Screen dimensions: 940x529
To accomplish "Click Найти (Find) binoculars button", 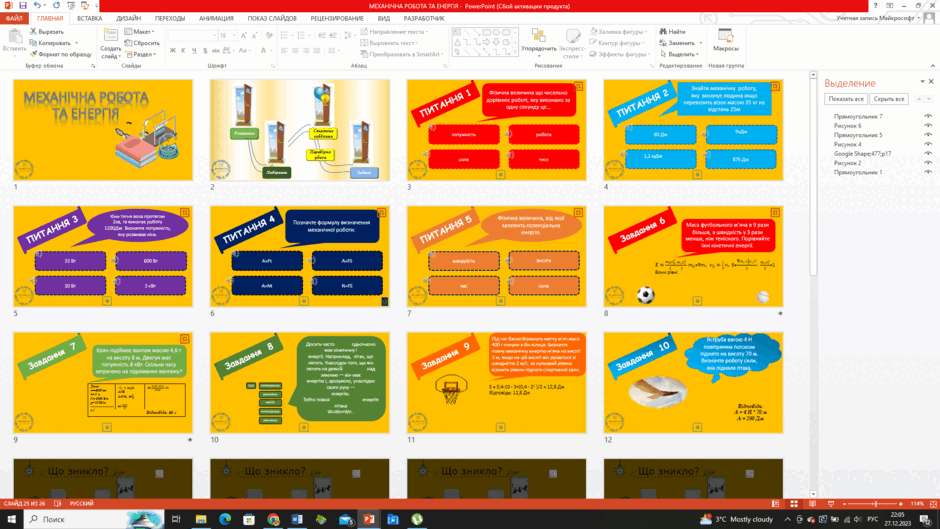I will coord(673,31).
